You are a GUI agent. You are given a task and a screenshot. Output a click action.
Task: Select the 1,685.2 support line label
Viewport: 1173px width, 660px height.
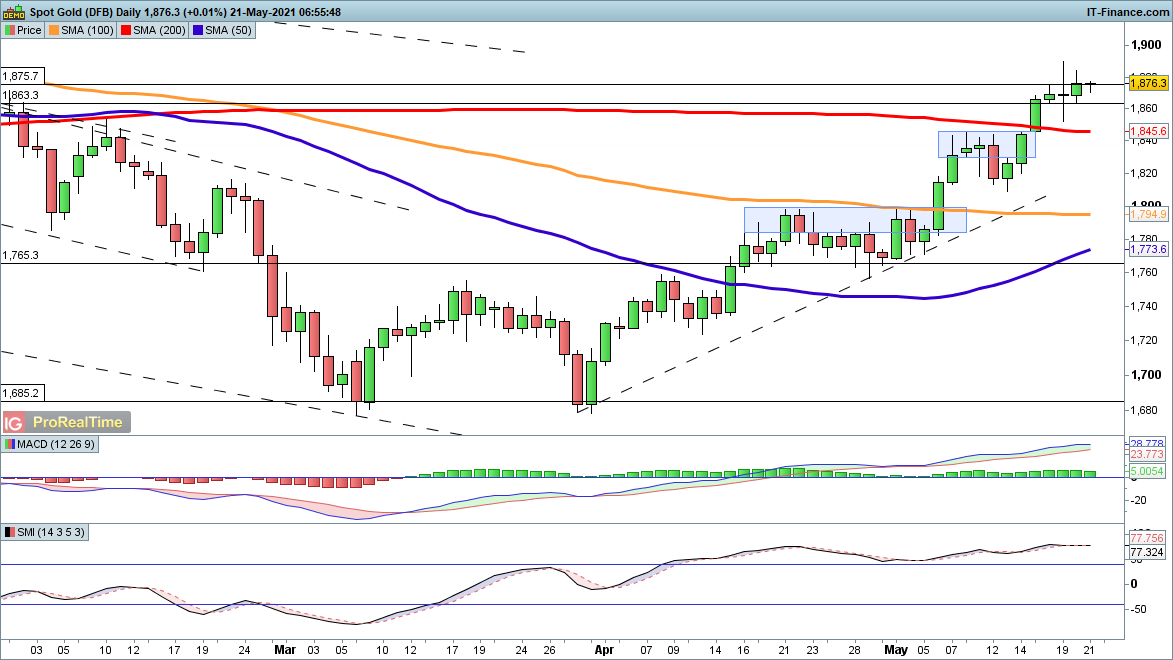tap(21, 394)
